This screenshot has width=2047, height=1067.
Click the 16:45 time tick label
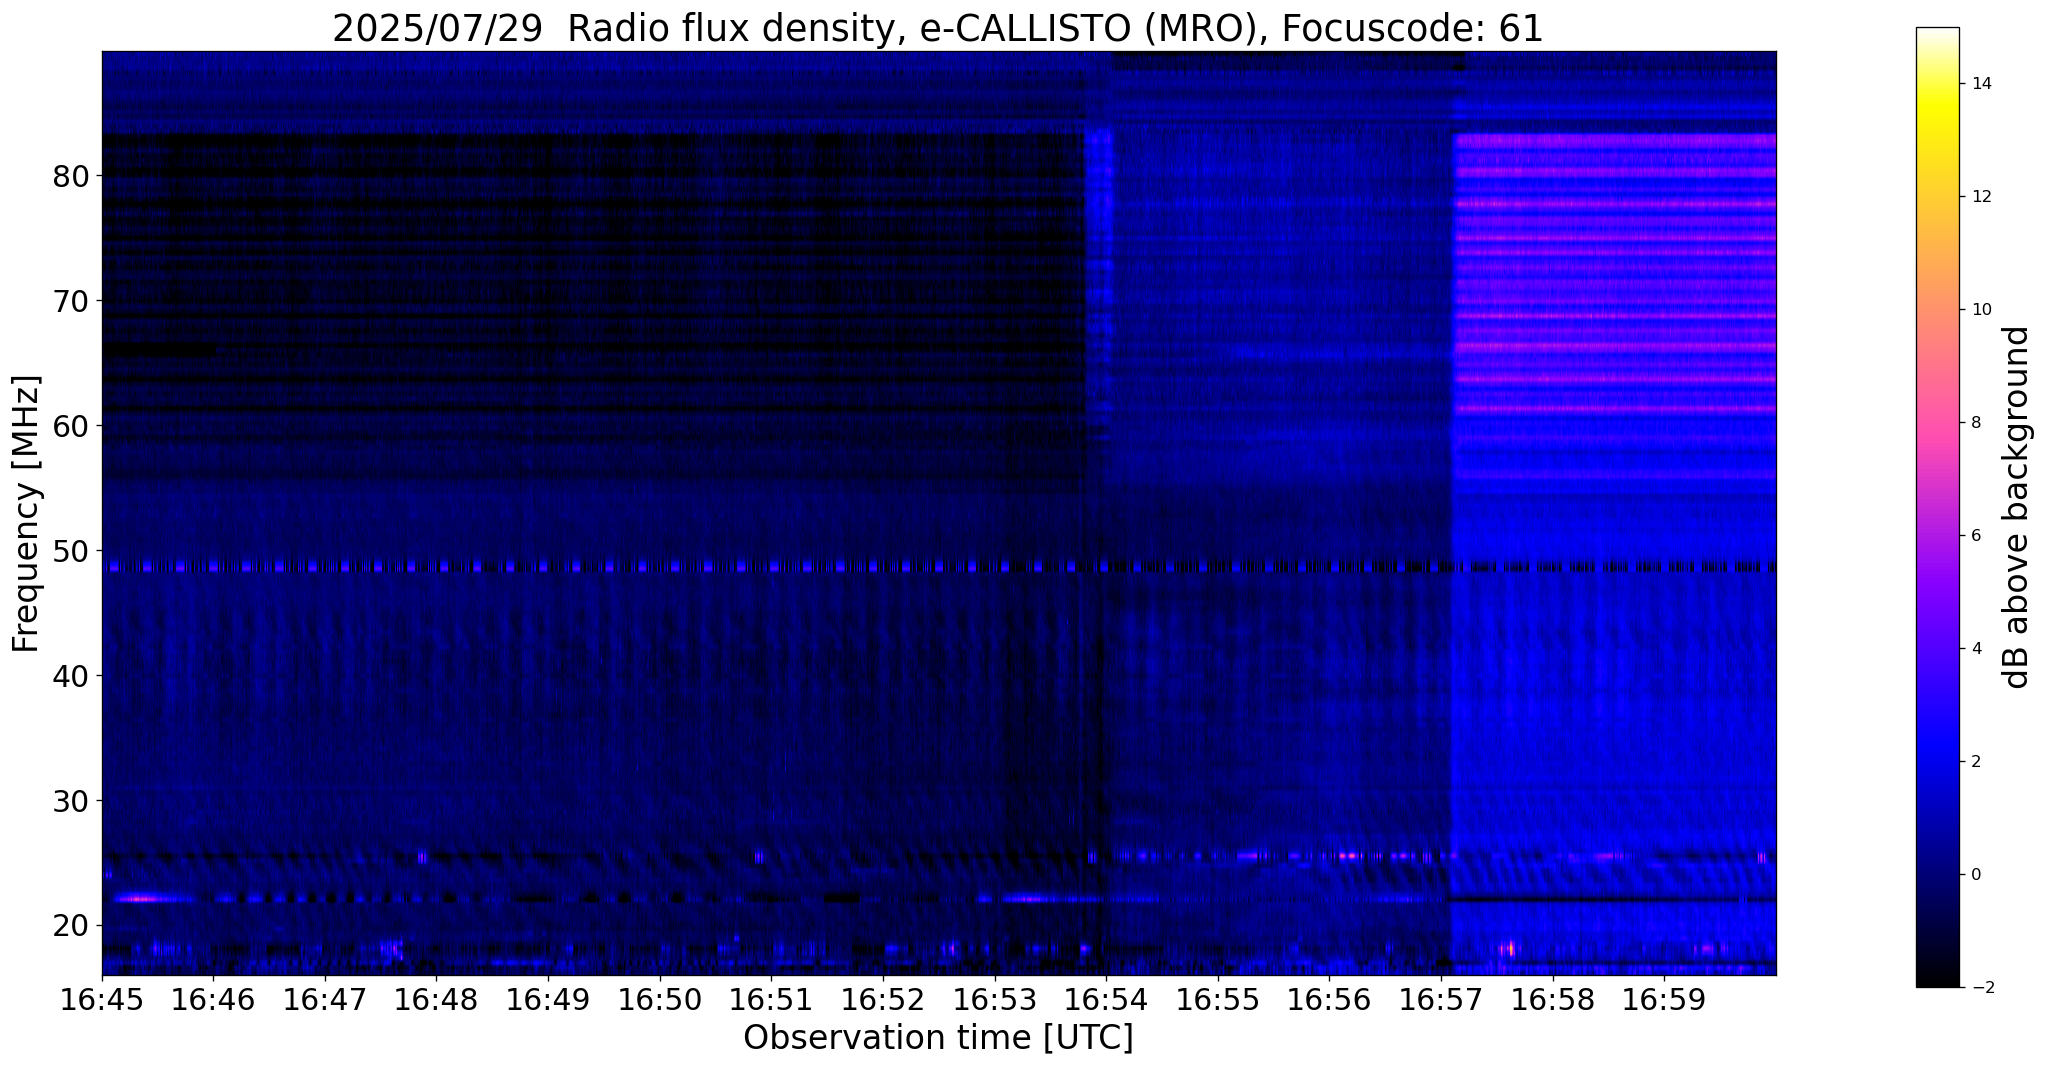click(102, 999)
